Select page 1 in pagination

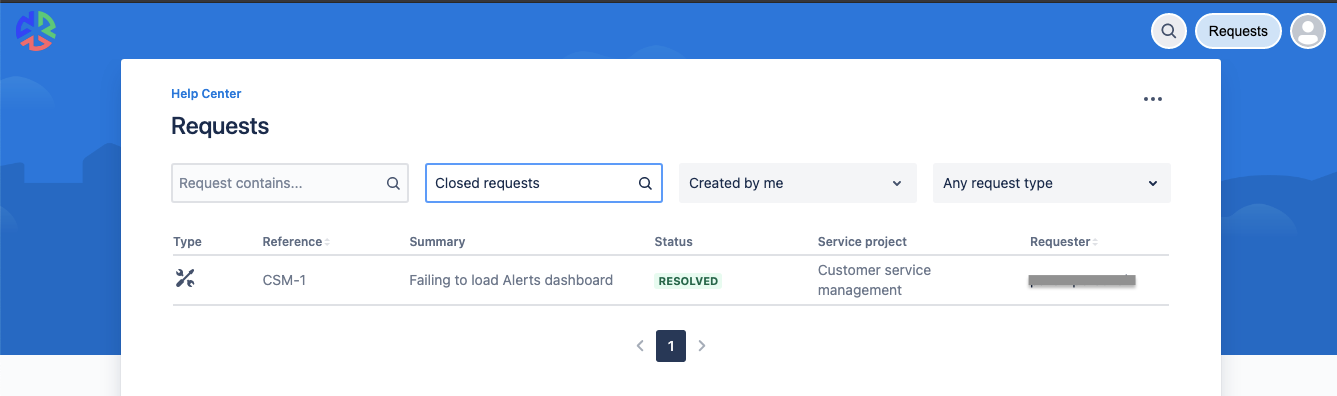click(671, 346)
